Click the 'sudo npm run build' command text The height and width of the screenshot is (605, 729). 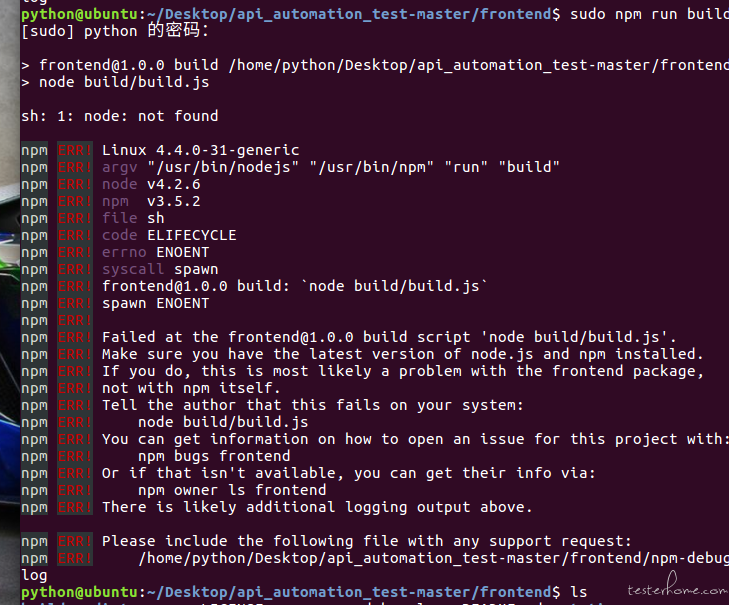pyautogui.click(x=649, y=14)
